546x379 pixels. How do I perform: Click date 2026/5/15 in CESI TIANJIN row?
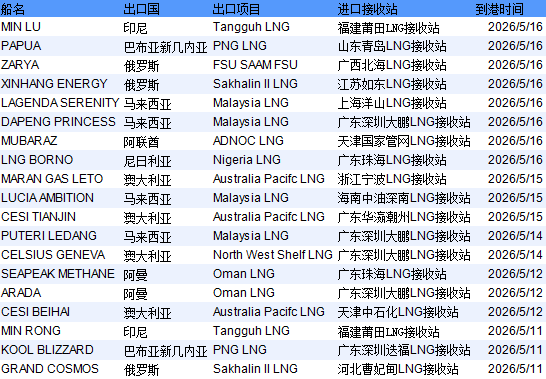(515, 217)
